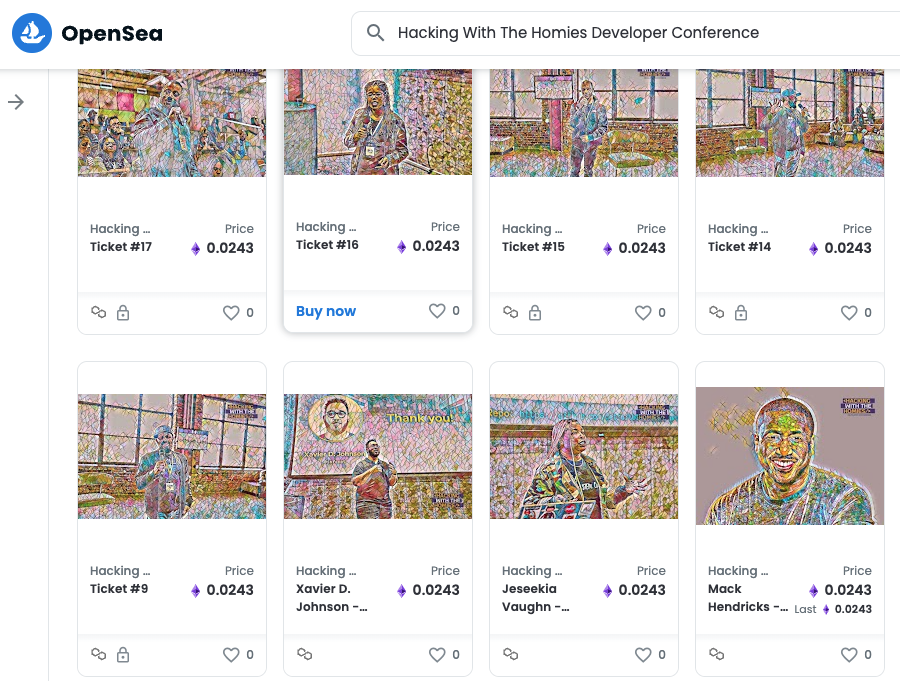The image size is (900, 681).
Task: Click the lock icon on Ticket #17
Action: pyautogui.click(x=123, y=313)
